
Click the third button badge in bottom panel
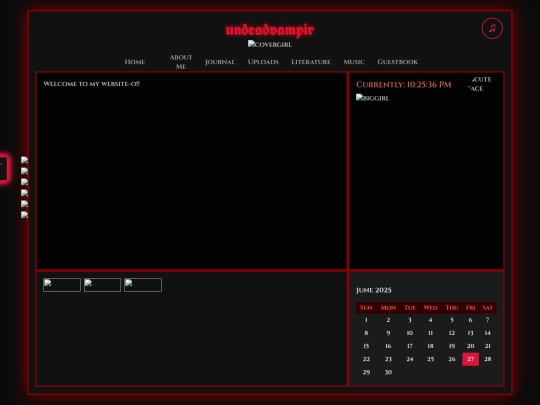(x=143, y=285)
